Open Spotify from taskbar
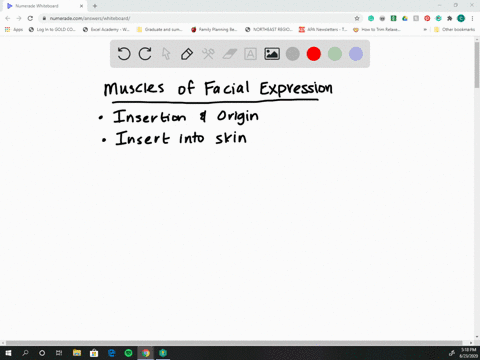Viewport: 480px width, 360px height. pos(128,353)
